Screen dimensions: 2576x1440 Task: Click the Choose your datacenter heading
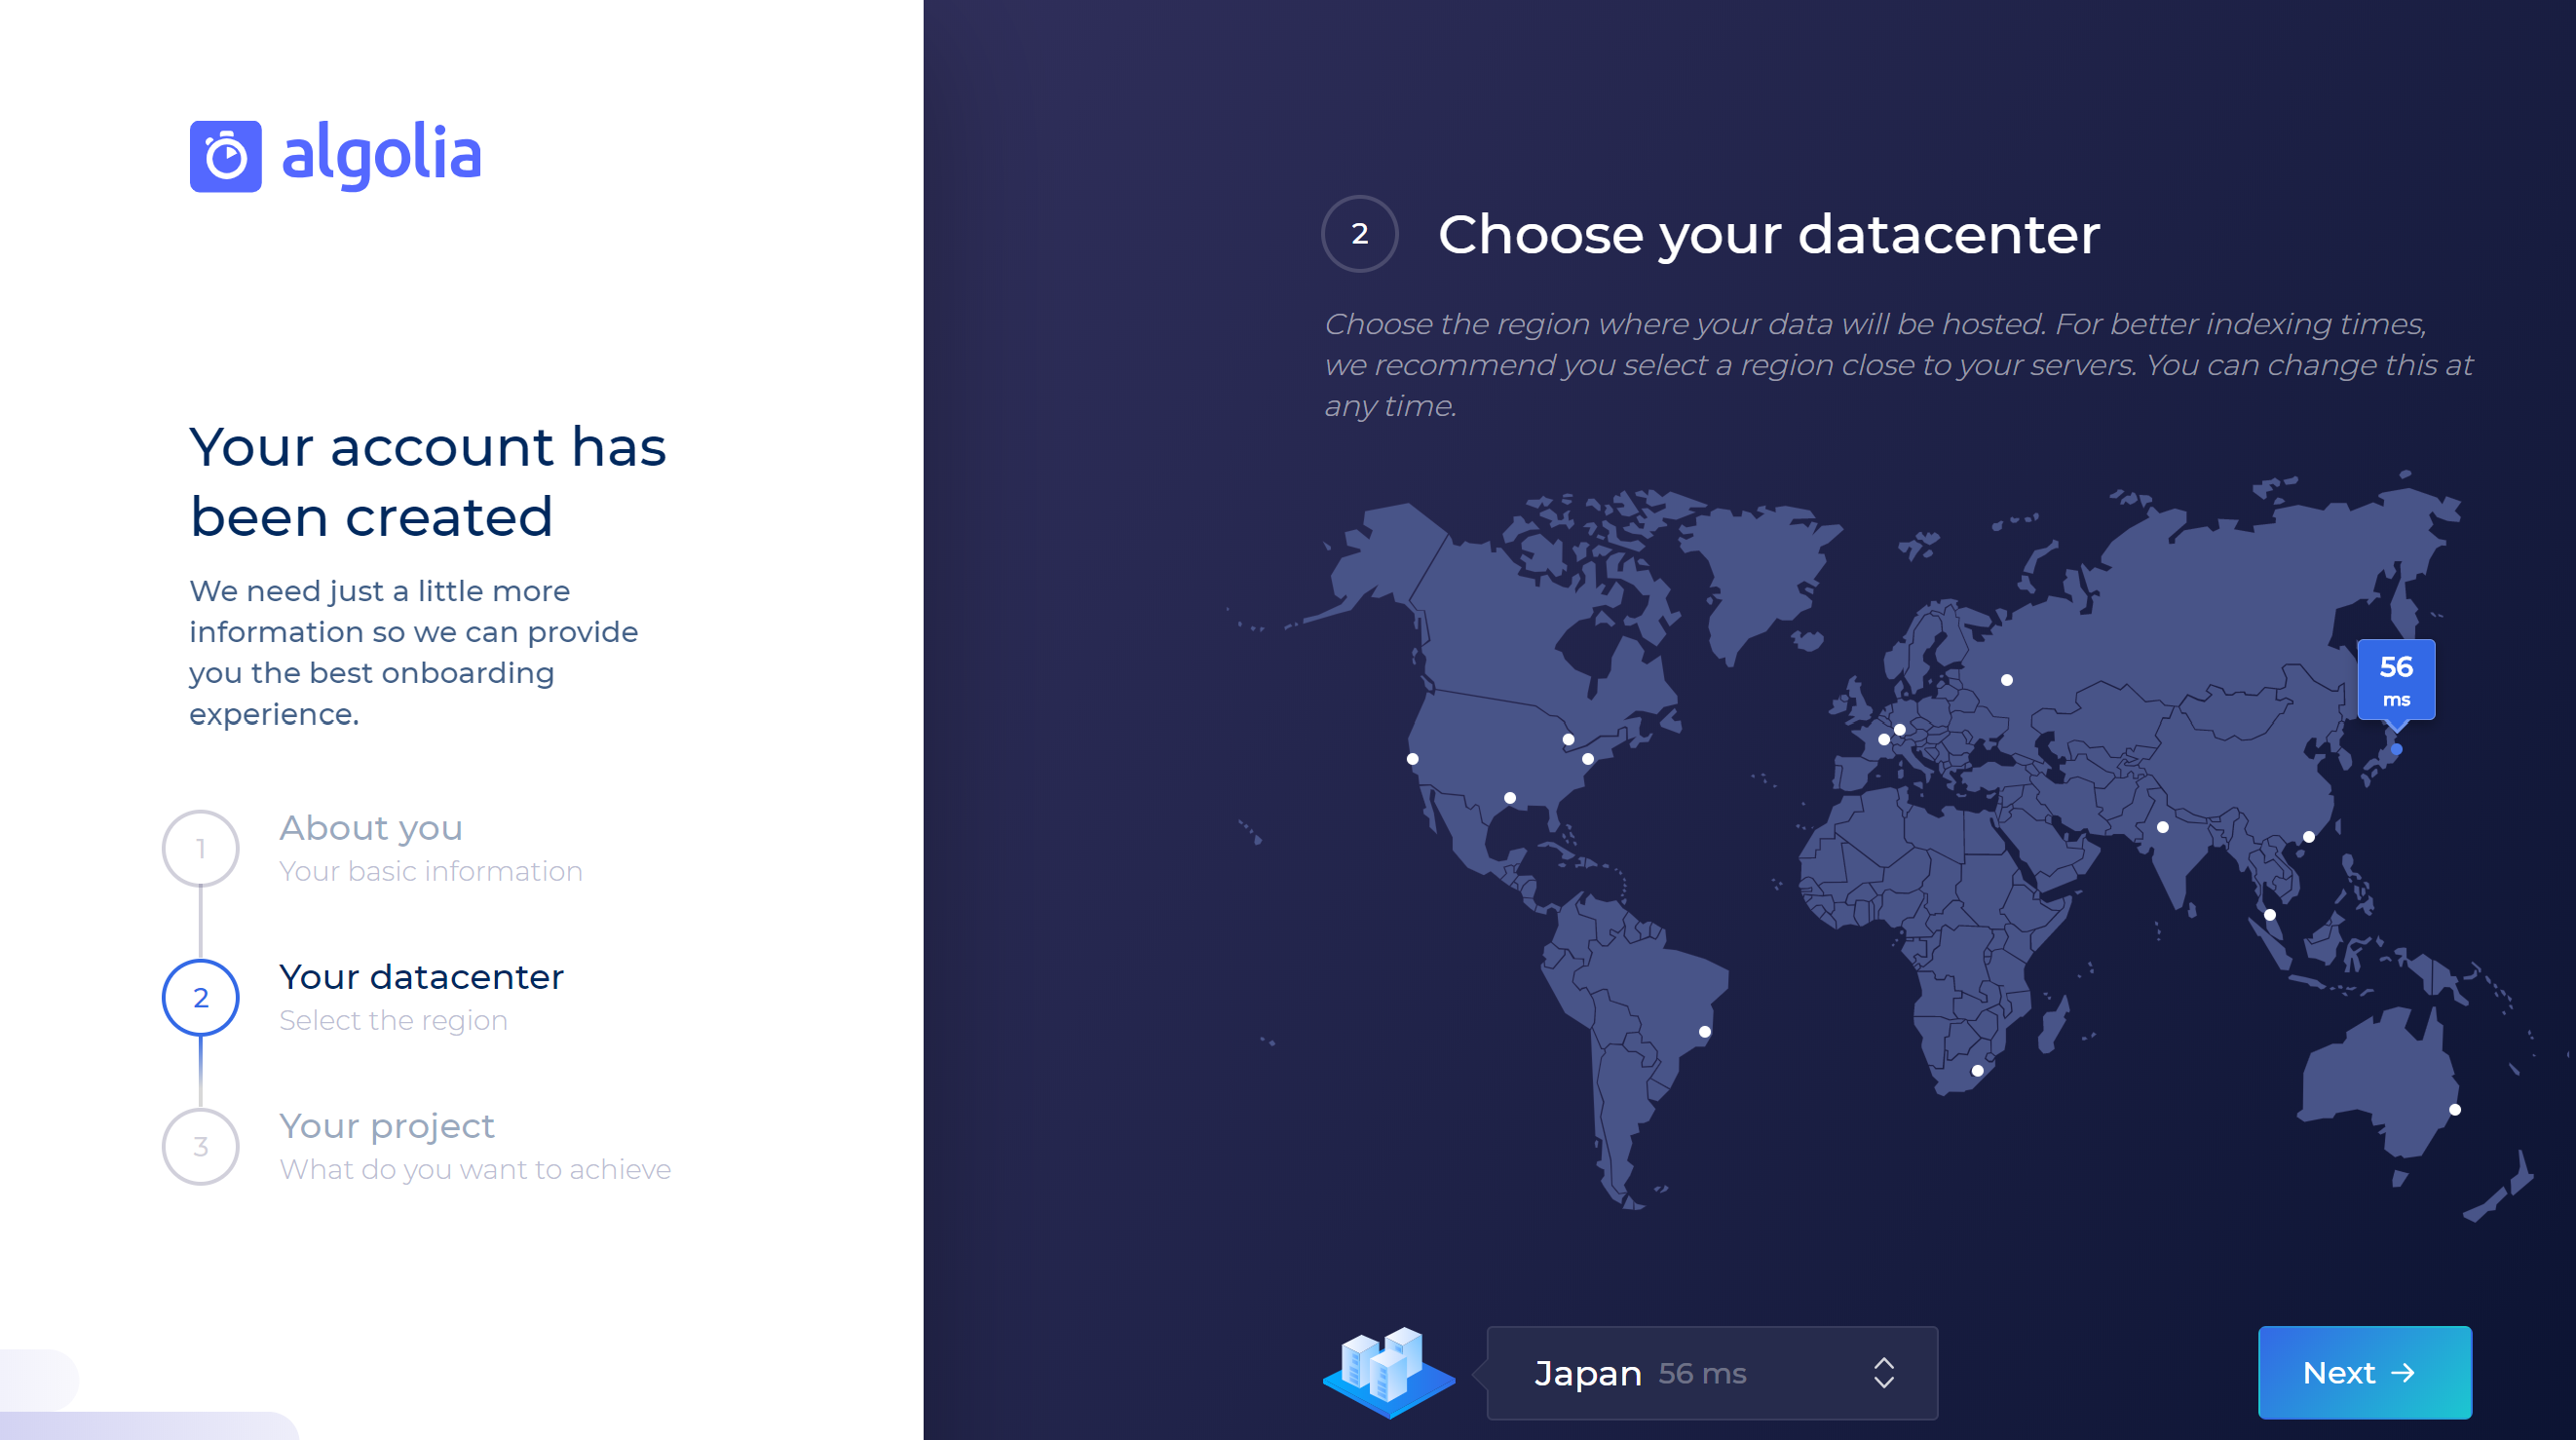[x=1768, y=235]
